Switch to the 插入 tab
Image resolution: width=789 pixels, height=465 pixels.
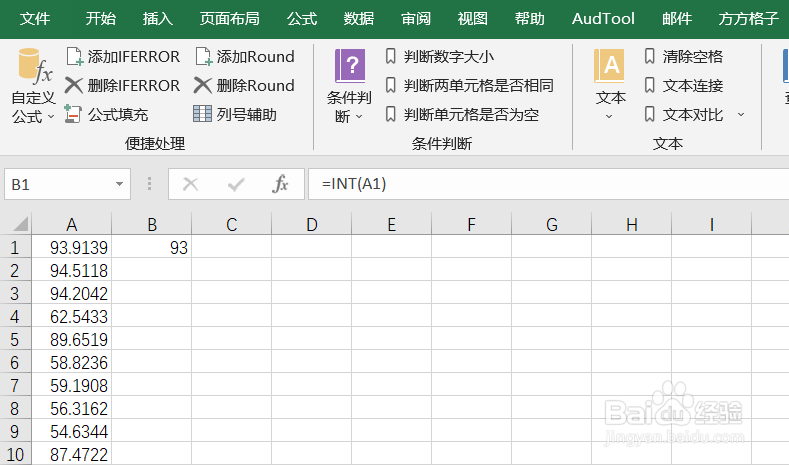click(x=157, y=19)
